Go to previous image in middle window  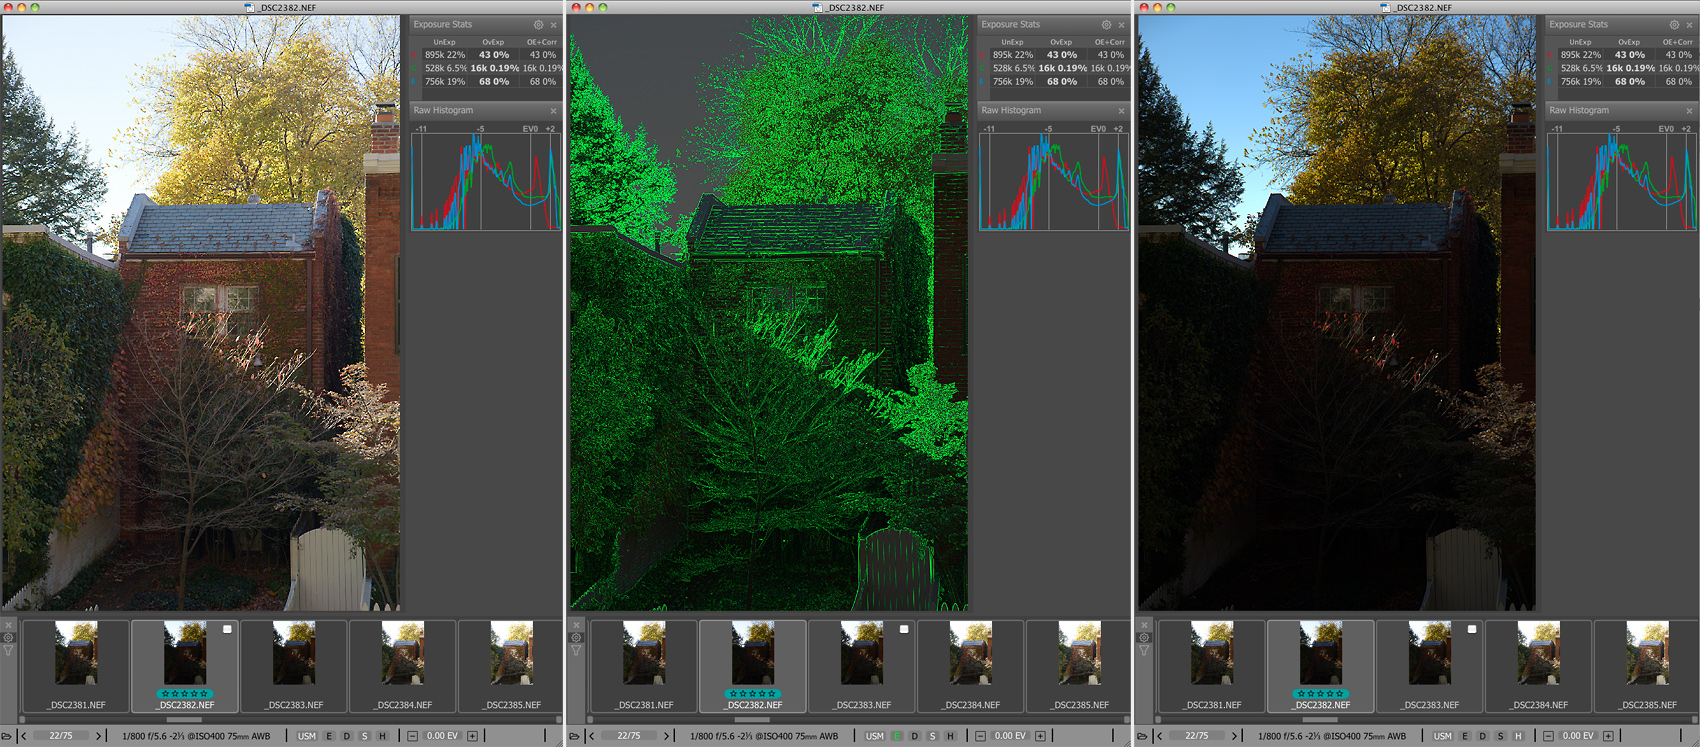pyautogui.click(x=592, y=736)
